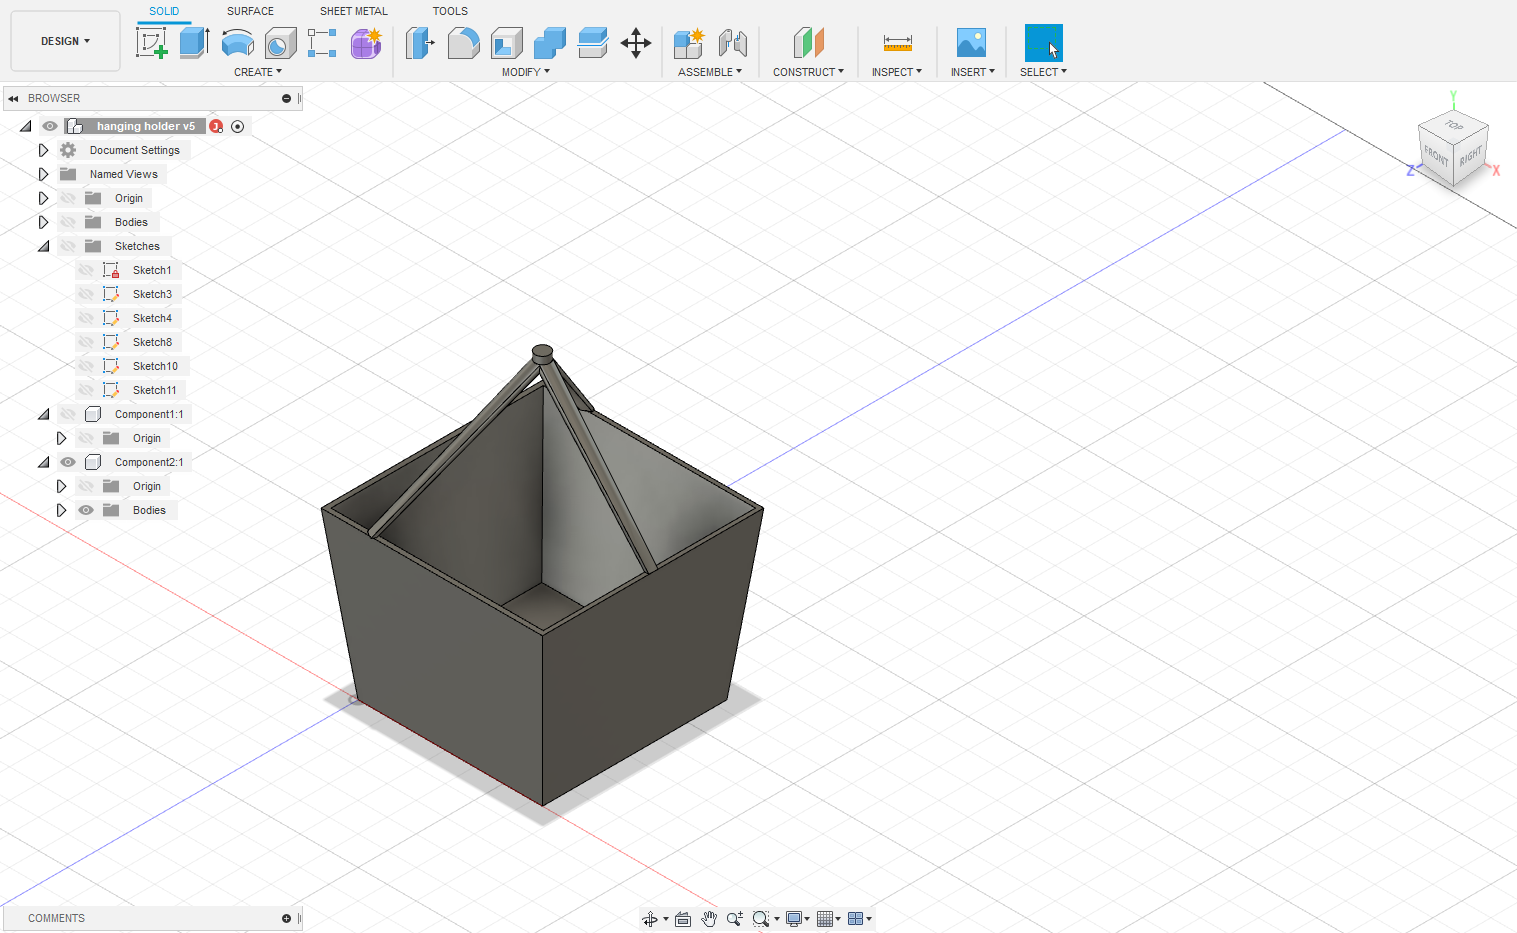Click the FRONT face of ViewCube
Viewport: 1517px width, 933px height.
pyautogui.click(x=1436, y=156)
